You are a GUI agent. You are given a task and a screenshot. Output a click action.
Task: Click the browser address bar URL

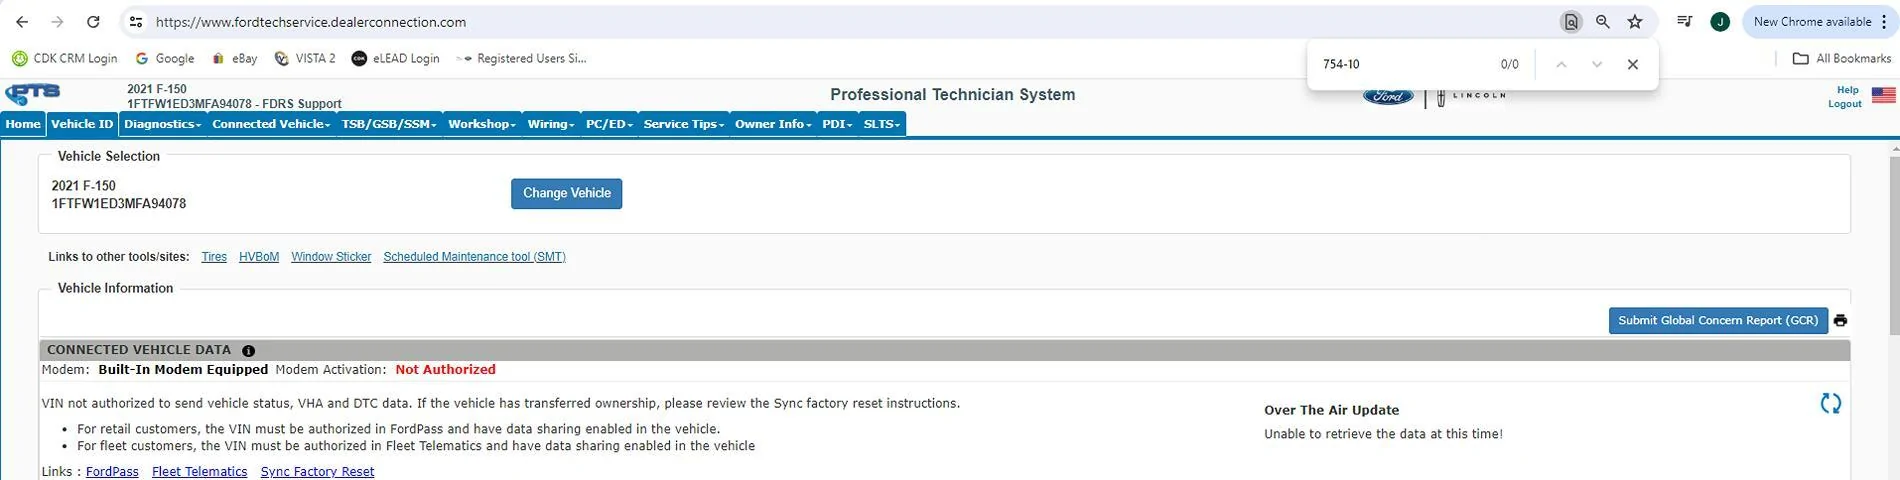click(x=311, y=22)
